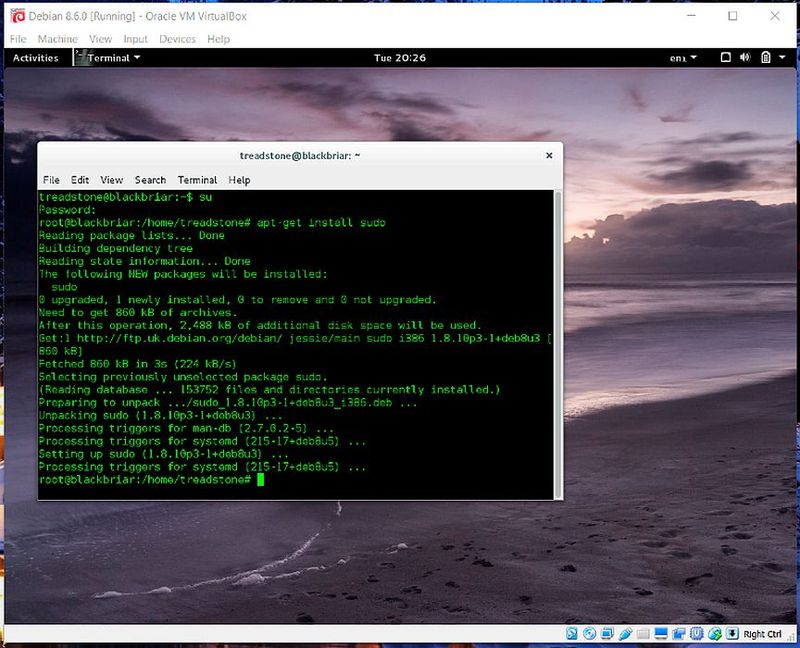
Task: Open the terminal window's Terminal menu
Action: tap(197, 180)
